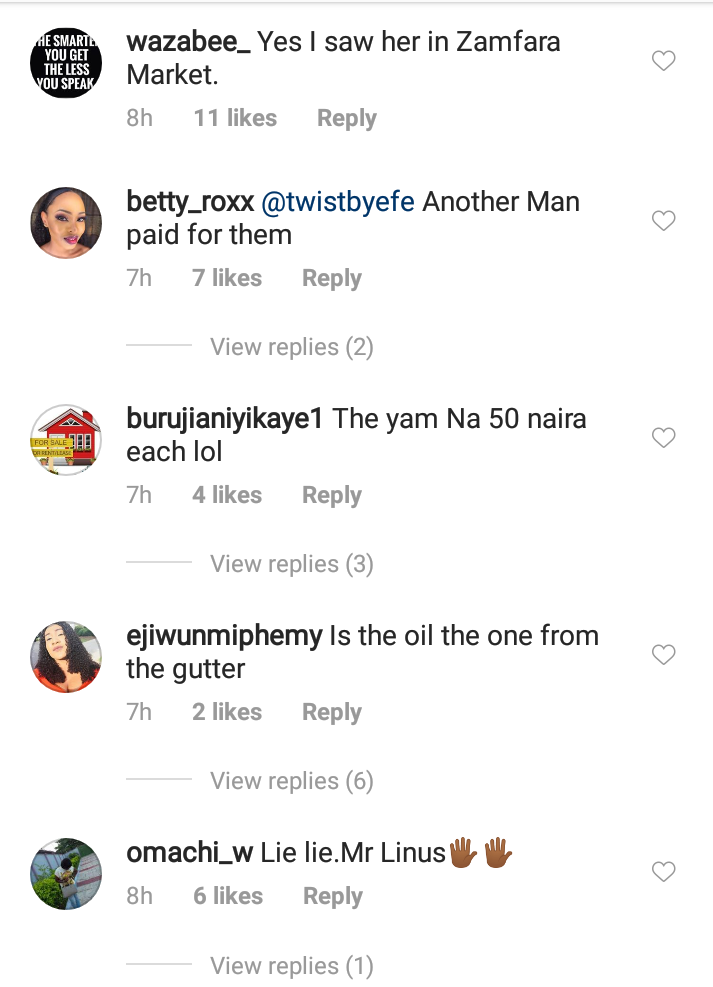Open the @twistbyefe mention link

(x=338, y=202)
